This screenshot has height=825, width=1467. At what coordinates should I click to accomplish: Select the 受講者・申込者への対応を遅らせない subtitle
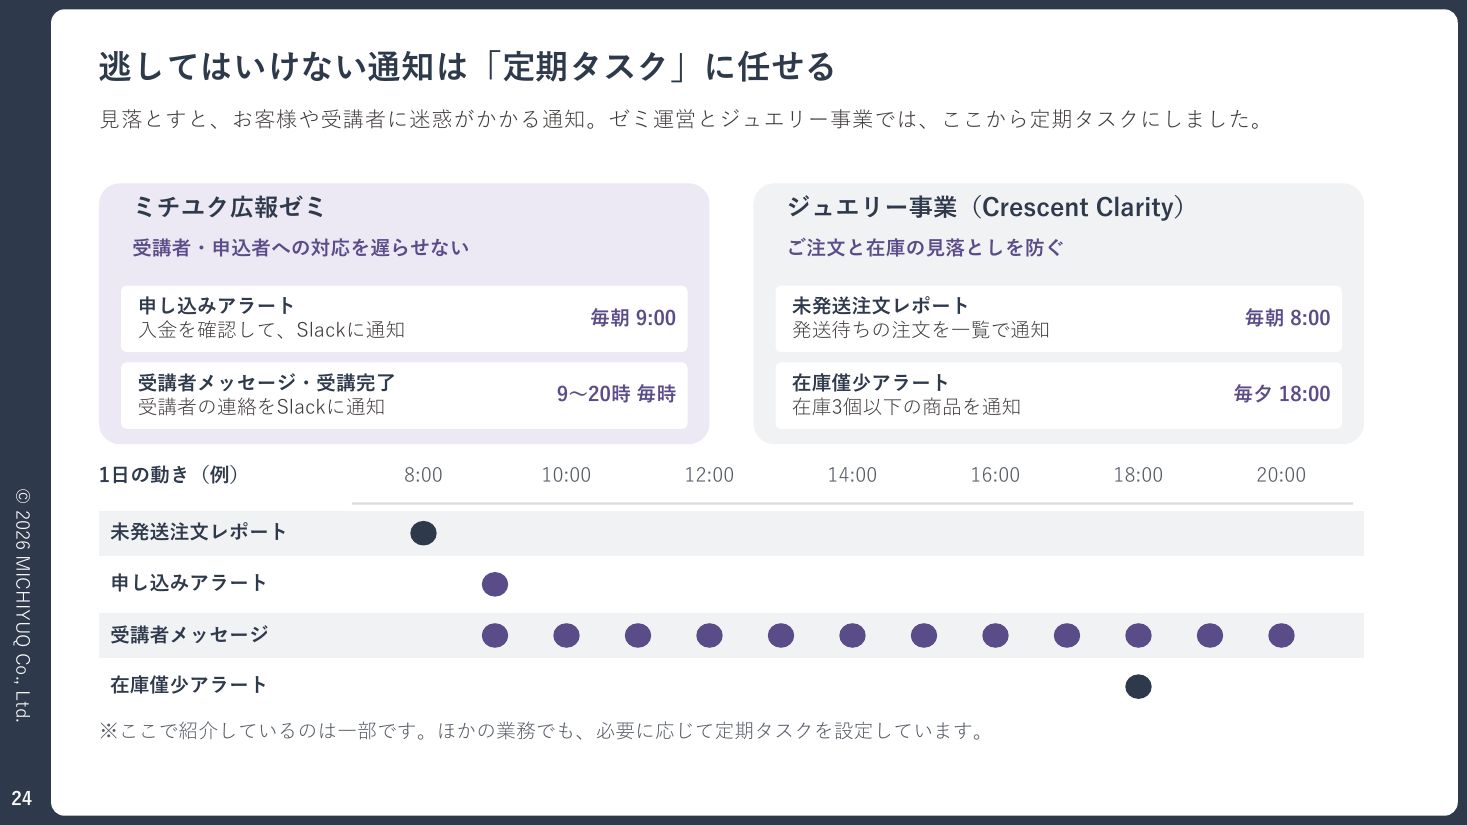point(300,248)
